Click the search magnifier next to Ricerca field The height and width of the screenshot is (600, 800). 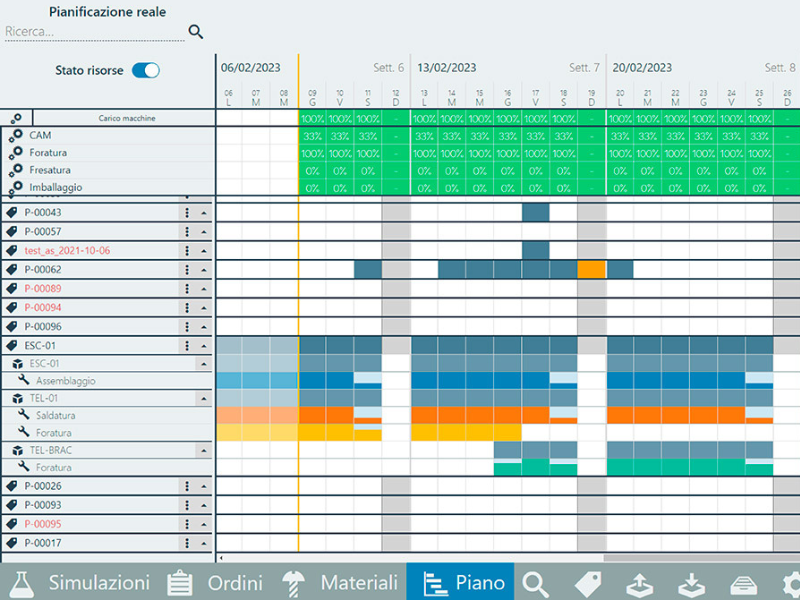[x=196, y=32]
